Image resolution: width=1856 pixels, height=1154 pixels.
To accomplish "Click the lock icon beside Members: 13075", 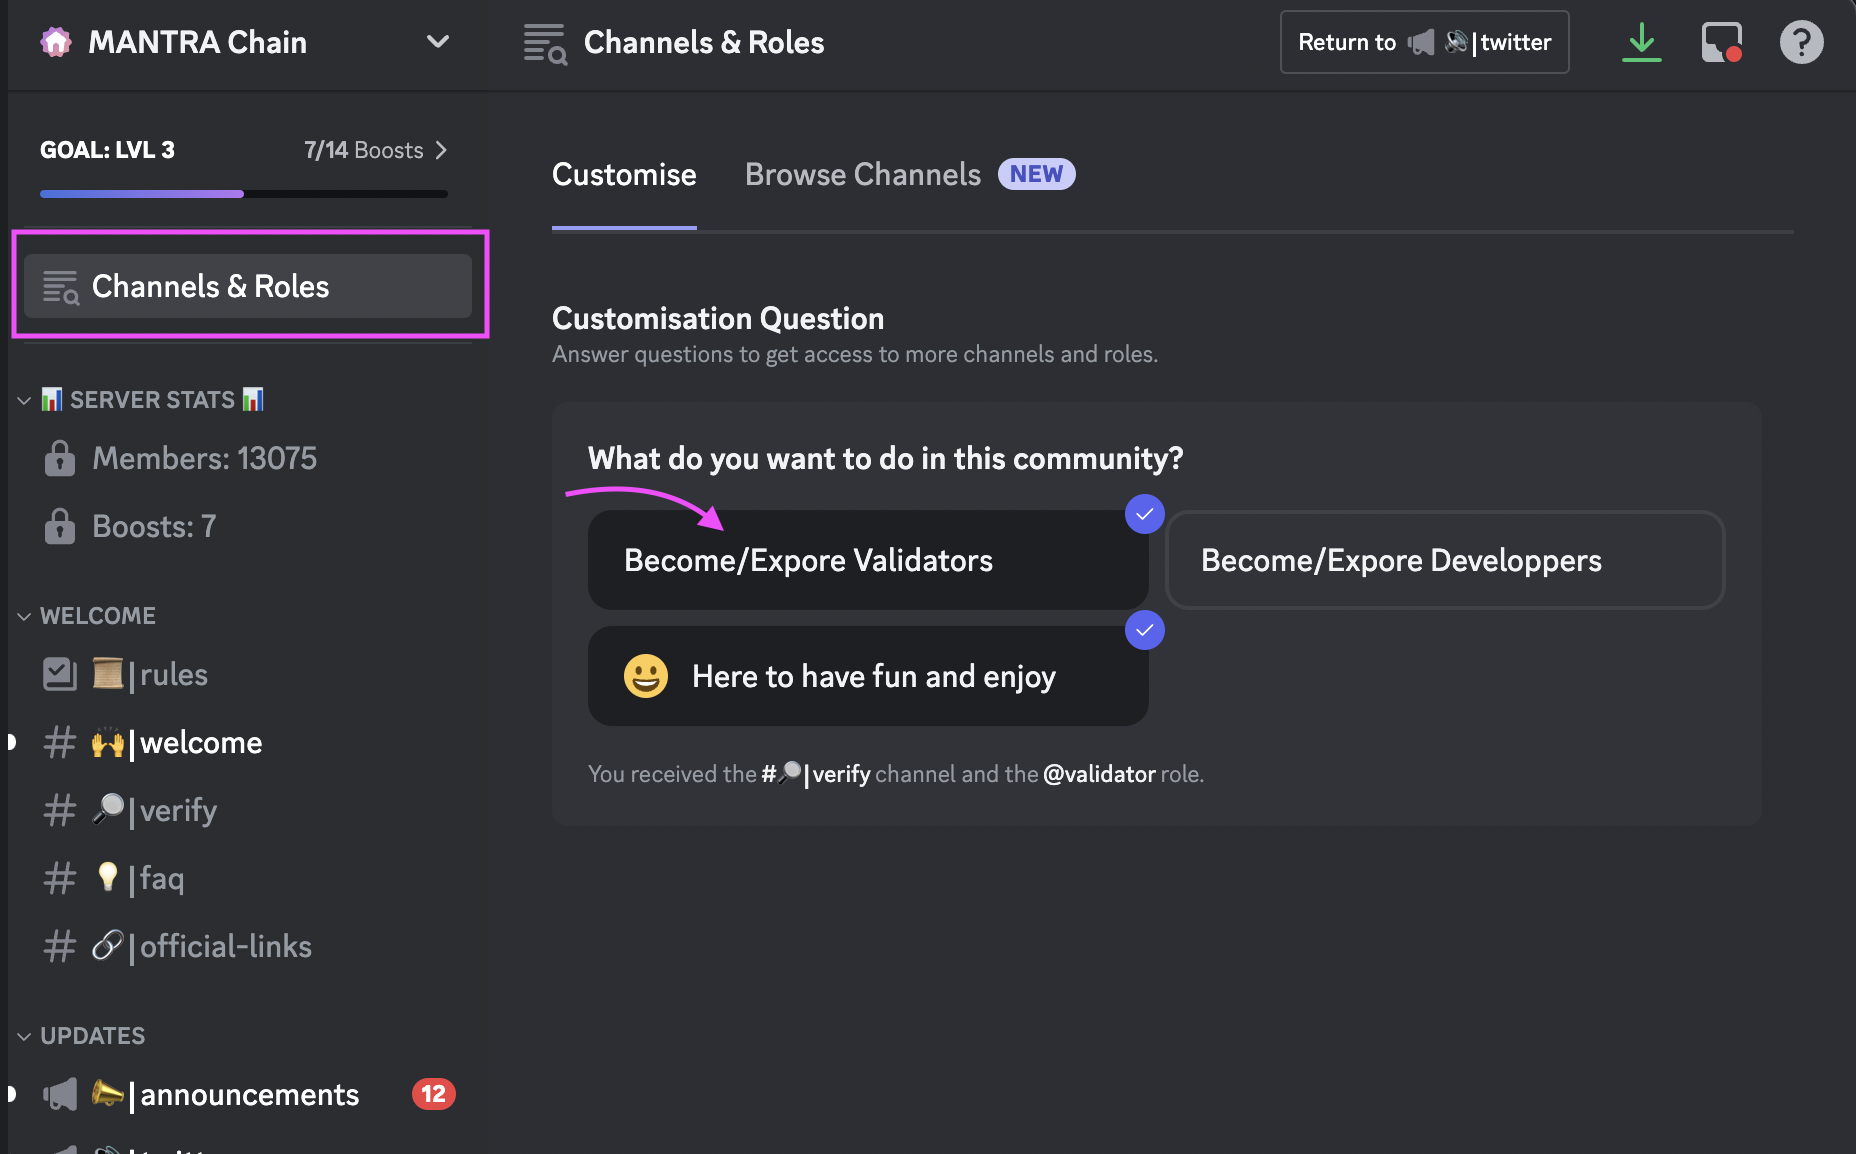I will coord(60,459).
